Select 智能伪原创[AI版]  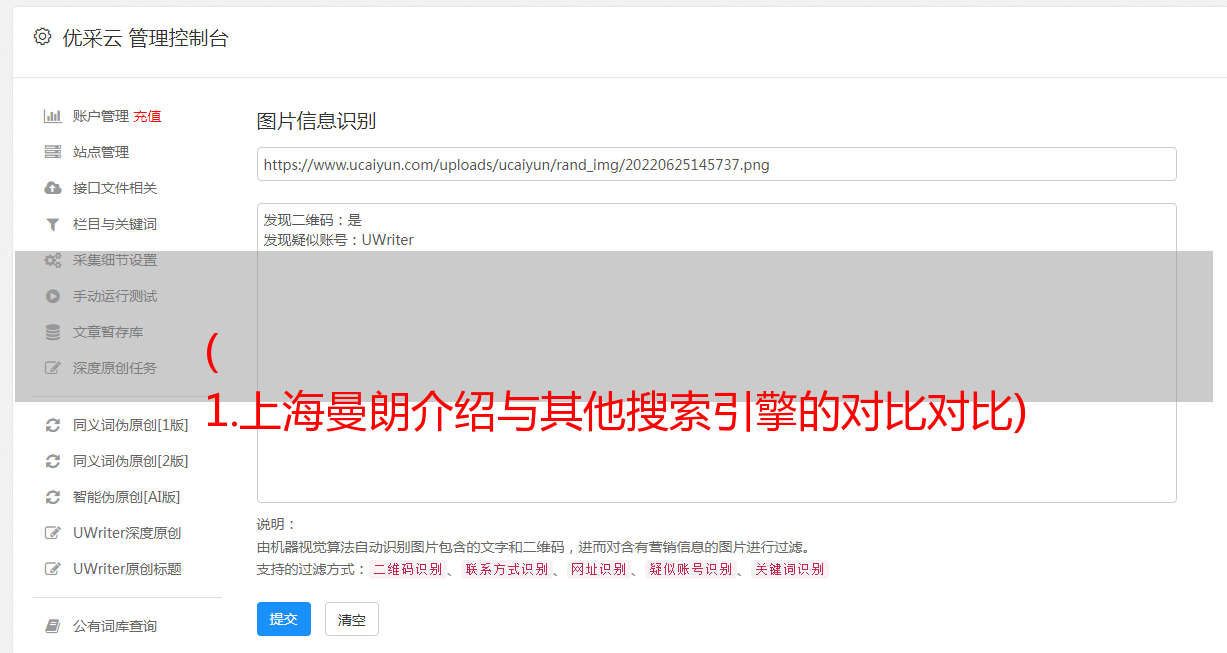click(127, 497)
